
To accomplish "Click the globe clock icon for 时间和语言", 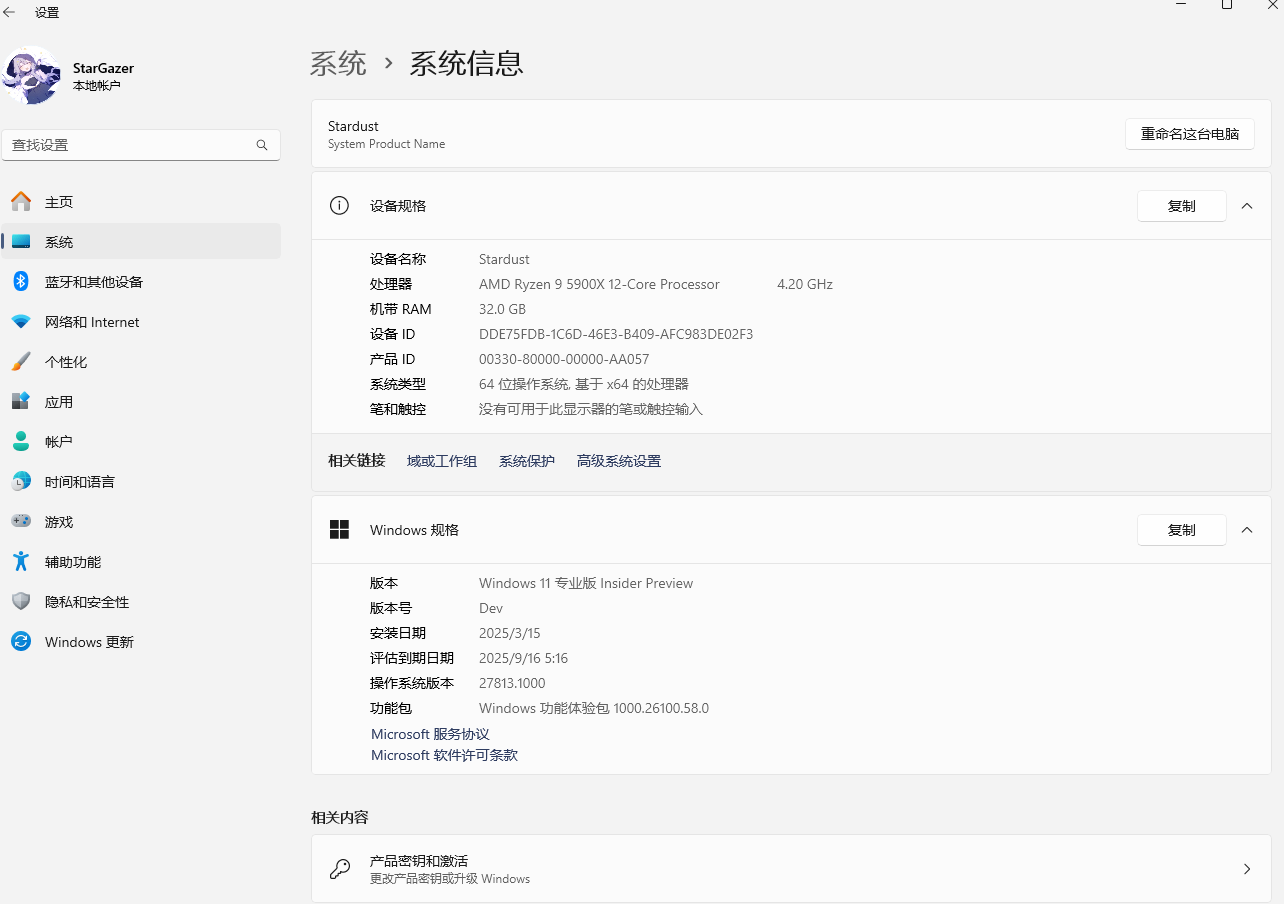I will click(x=21, y=482).
